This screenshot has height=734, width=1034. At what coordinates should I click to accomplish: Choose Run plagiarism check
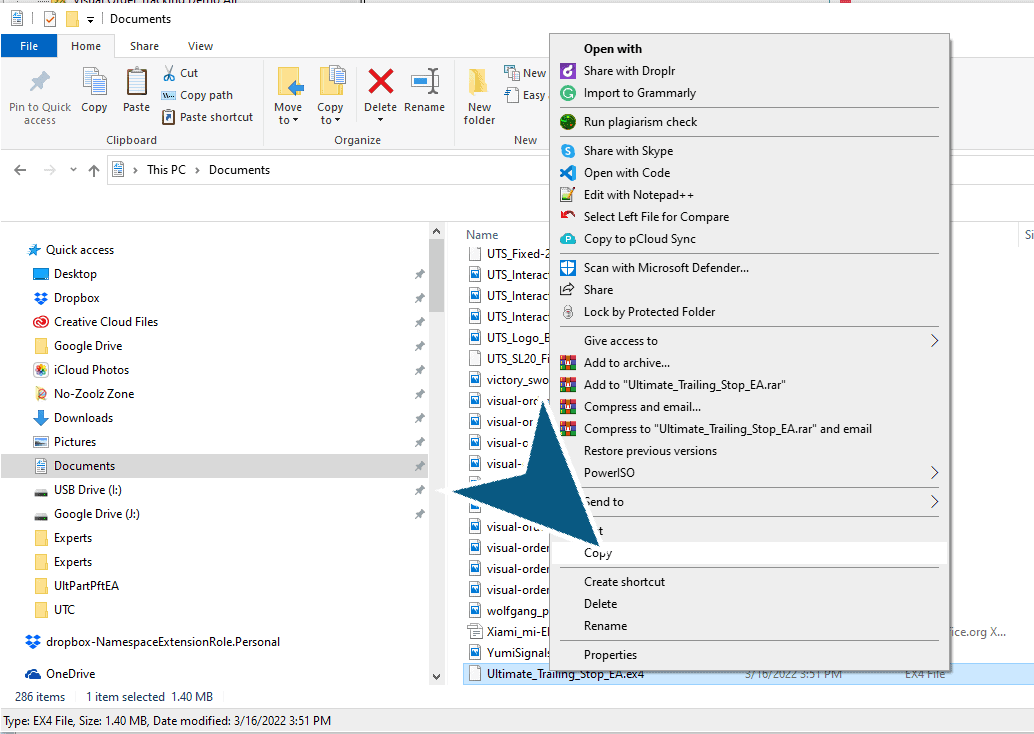(x=640, y=122)
